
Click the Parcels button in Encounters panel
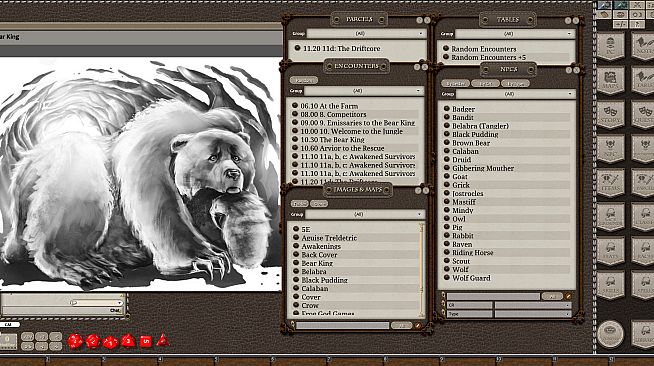[304, 80]
